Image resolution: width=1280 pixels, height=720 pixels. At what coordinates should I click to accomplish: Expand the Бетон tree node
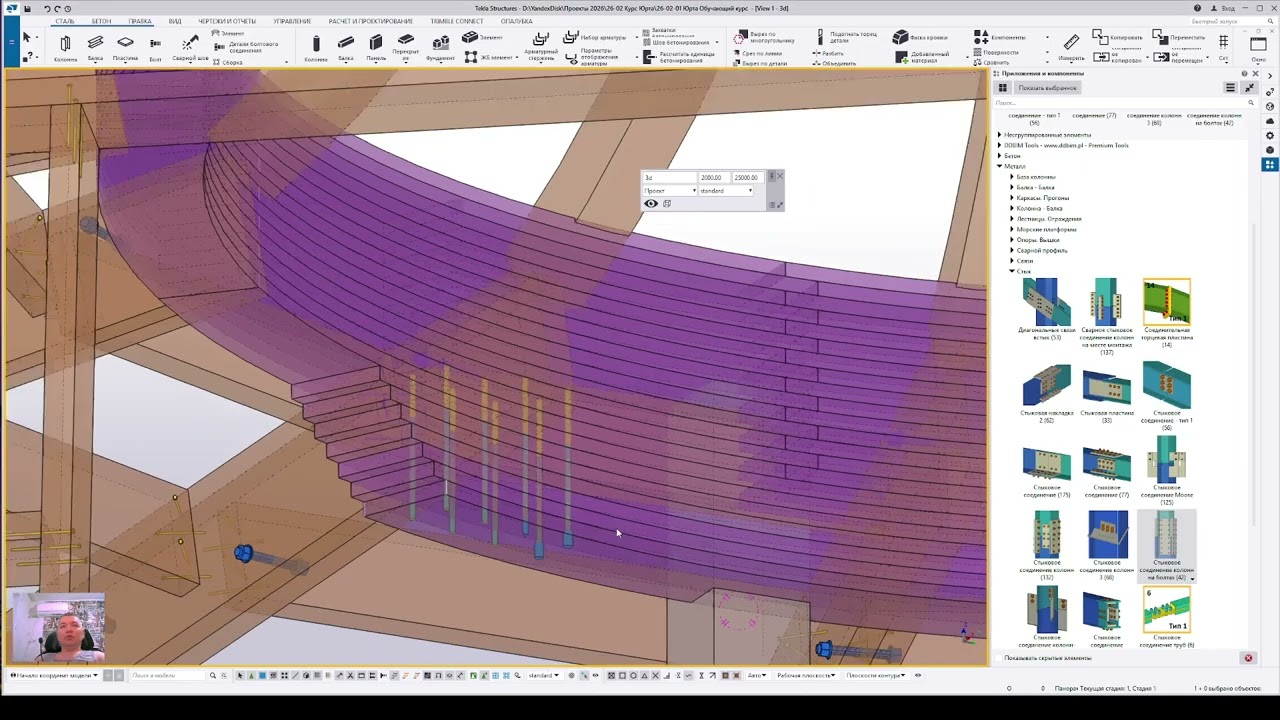[x=1000, y=156]
